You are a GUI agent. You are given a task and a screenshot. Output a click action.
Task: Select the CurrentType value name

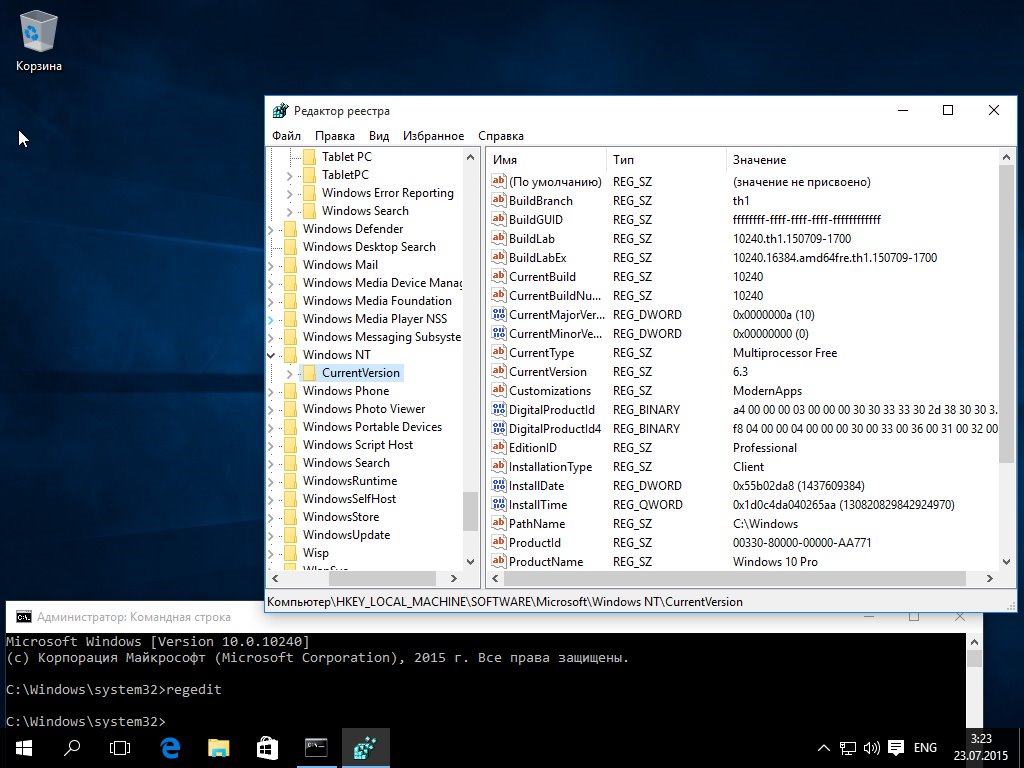pos(541,352)
